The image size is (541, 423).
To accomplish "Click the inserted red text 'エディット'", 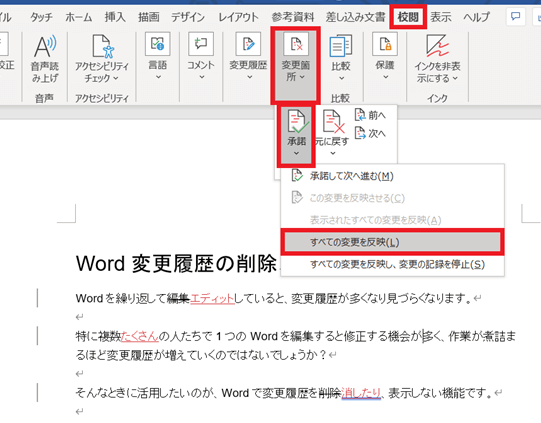I will (x=212, y=298).
